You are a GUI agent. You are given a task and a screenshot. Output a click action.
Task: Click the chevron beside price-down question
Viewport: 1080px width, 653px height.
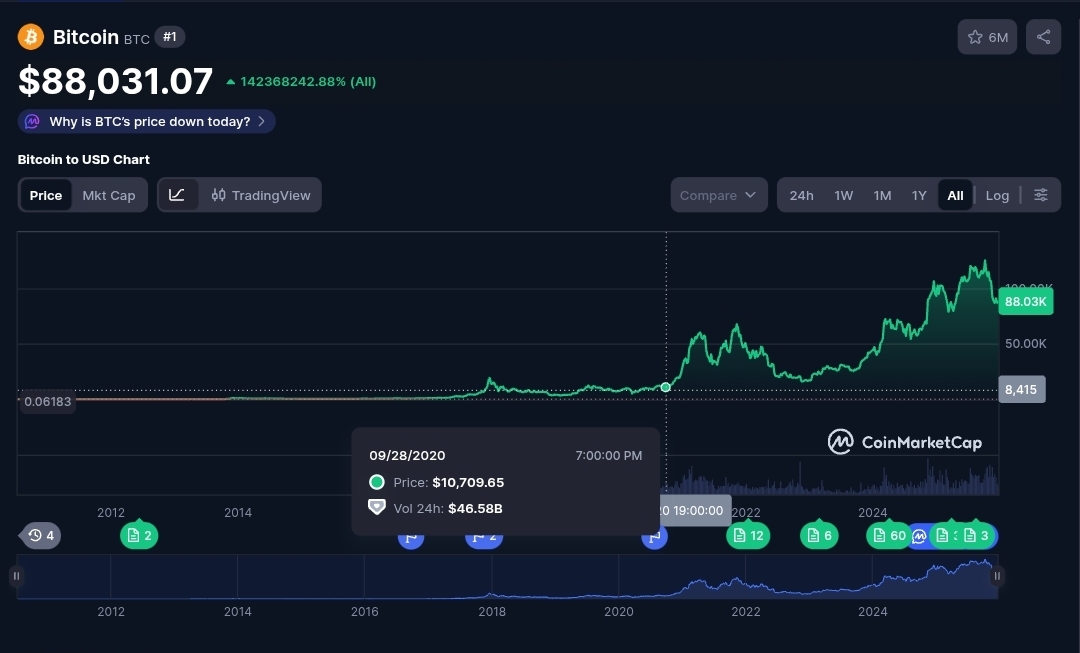[262, 121]
